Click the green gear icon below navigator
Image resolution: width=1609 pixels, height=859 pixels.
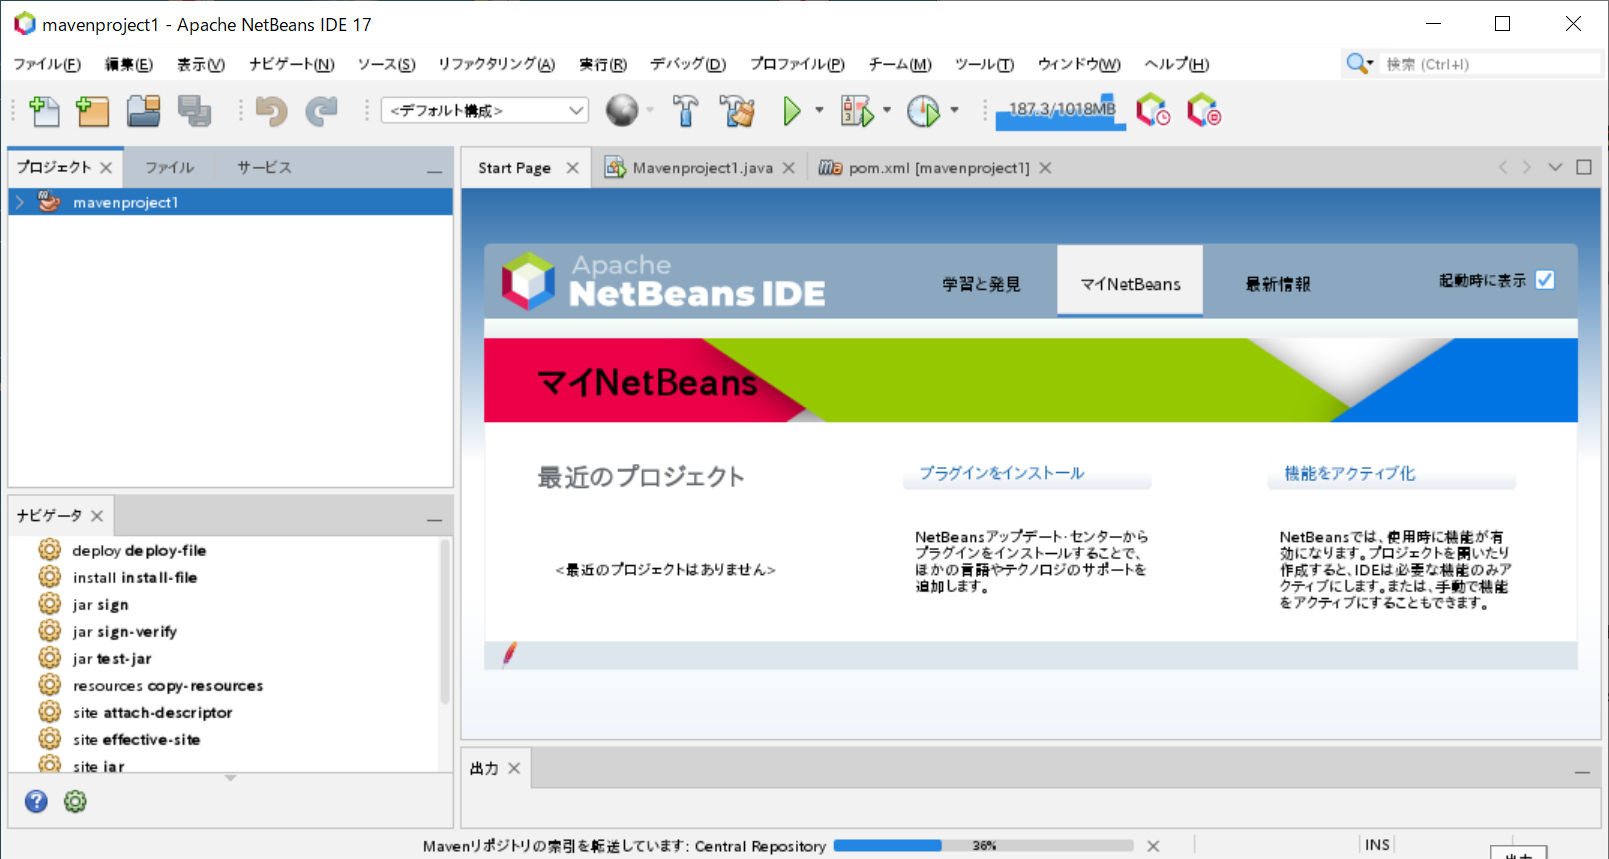(x=75, y=801)
